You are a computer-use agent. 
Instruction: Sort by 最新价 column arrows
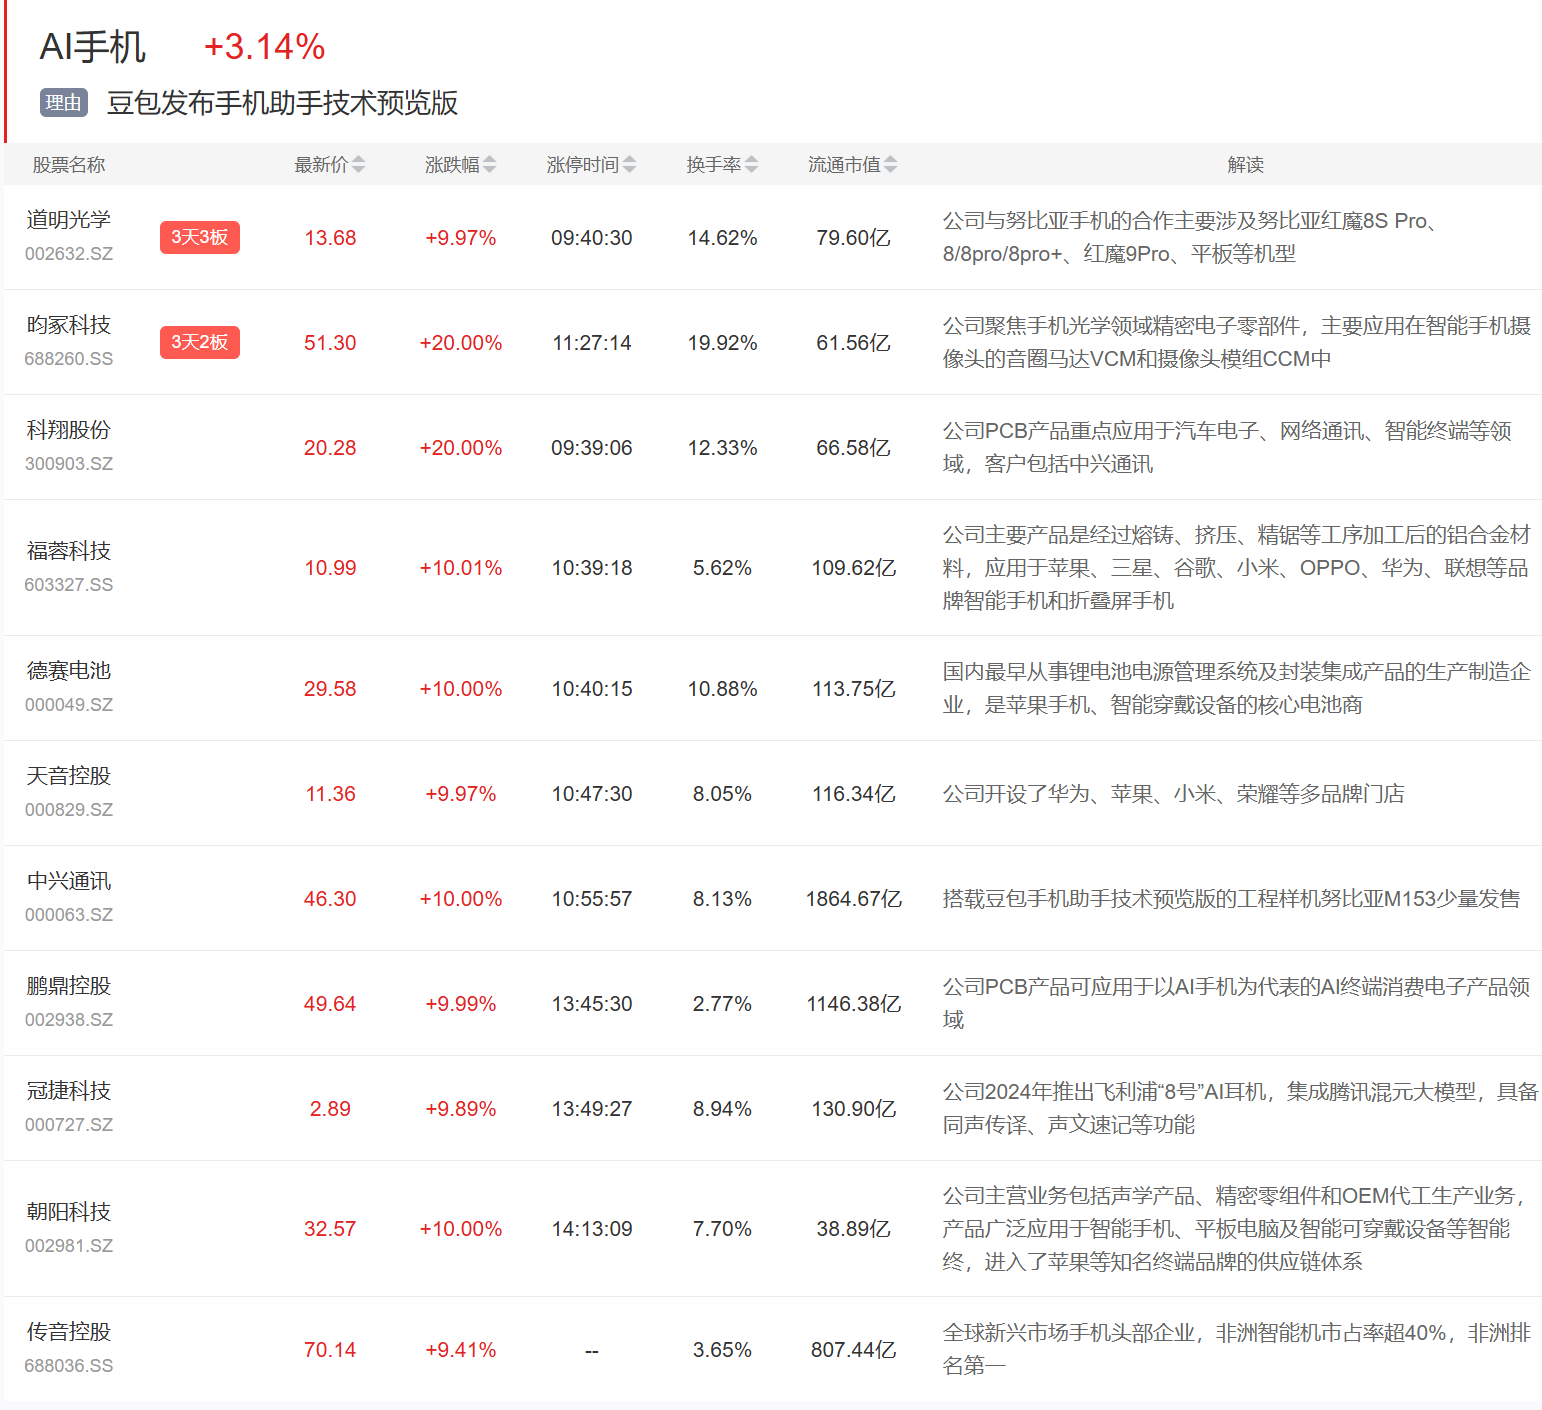coord(358,165)
